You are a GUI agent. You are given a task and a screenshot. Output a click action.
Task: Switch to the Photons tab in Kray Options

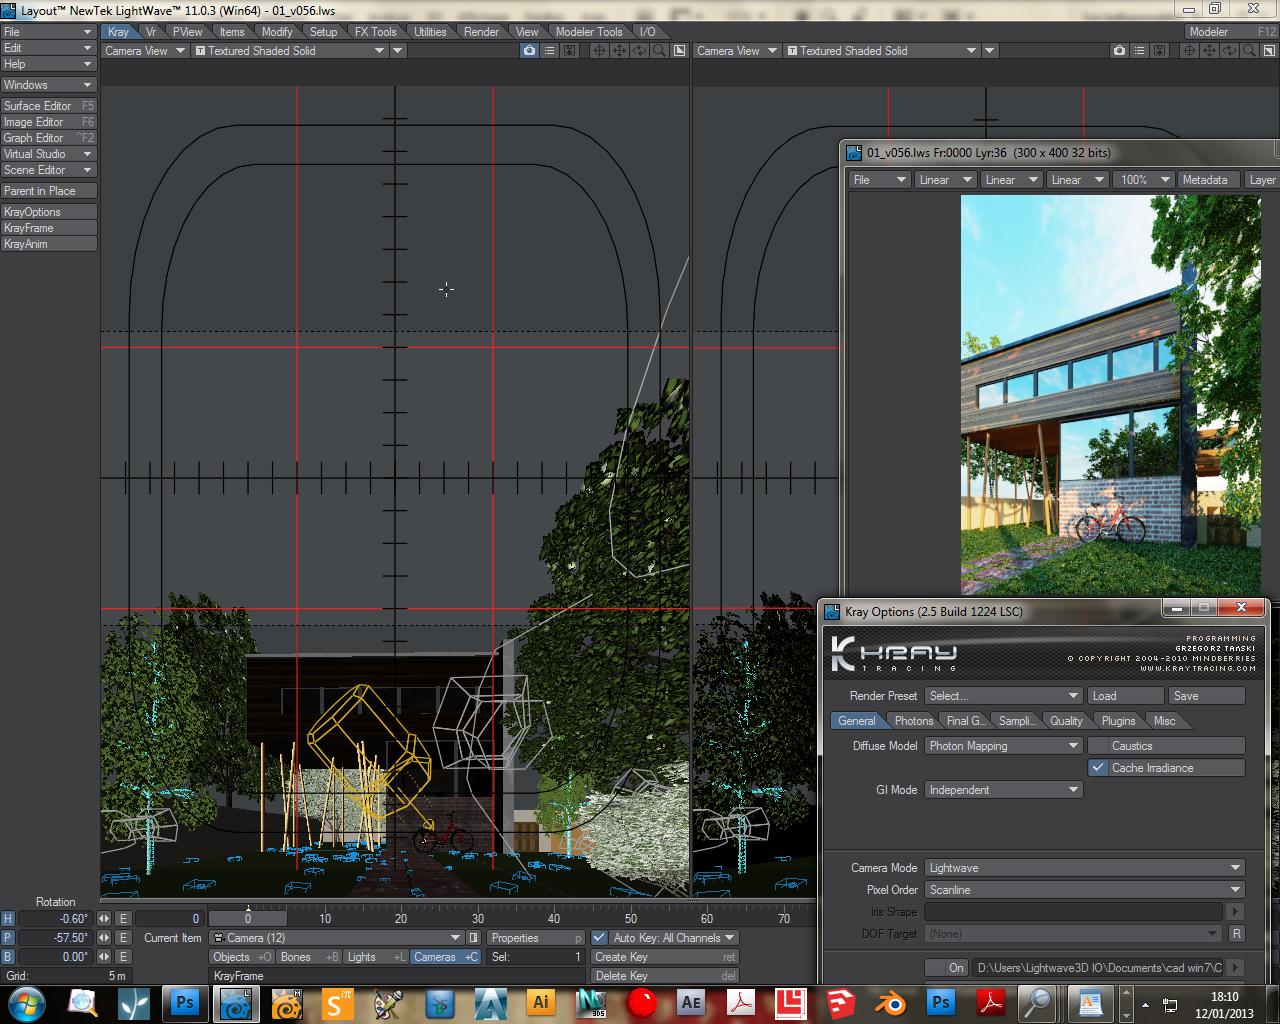(913, 721)
